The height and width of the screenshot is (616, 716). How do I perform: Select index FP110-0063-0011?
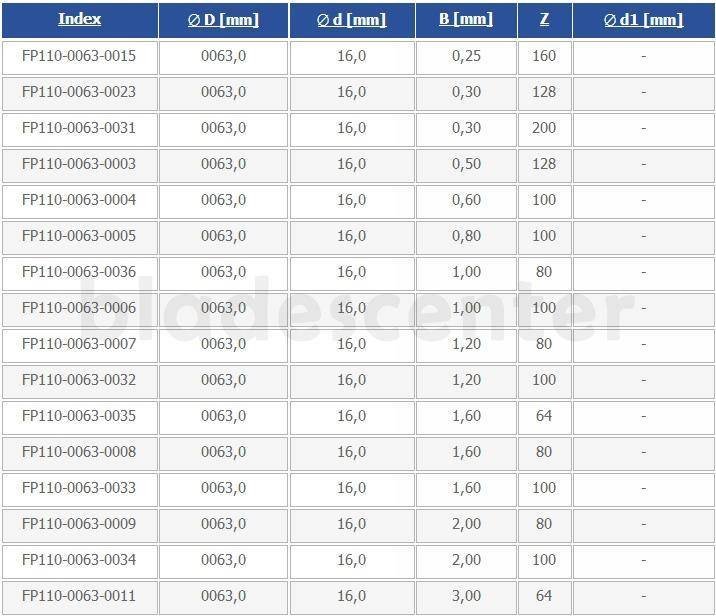[79, 596]
